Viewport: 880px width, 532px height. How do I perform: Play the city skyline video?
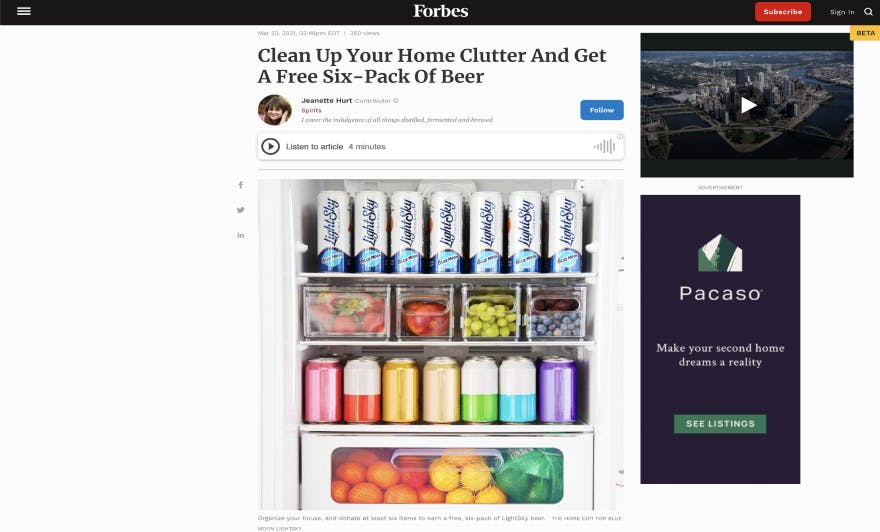748,105
